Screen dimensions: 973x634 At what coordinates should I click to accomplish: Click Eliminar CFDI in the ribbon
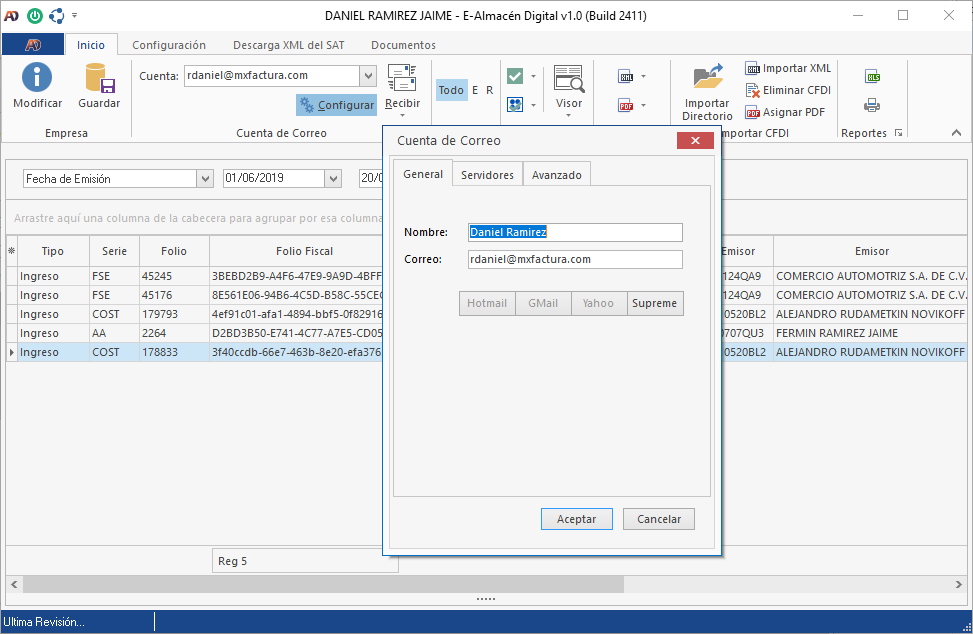coord(789,90)
